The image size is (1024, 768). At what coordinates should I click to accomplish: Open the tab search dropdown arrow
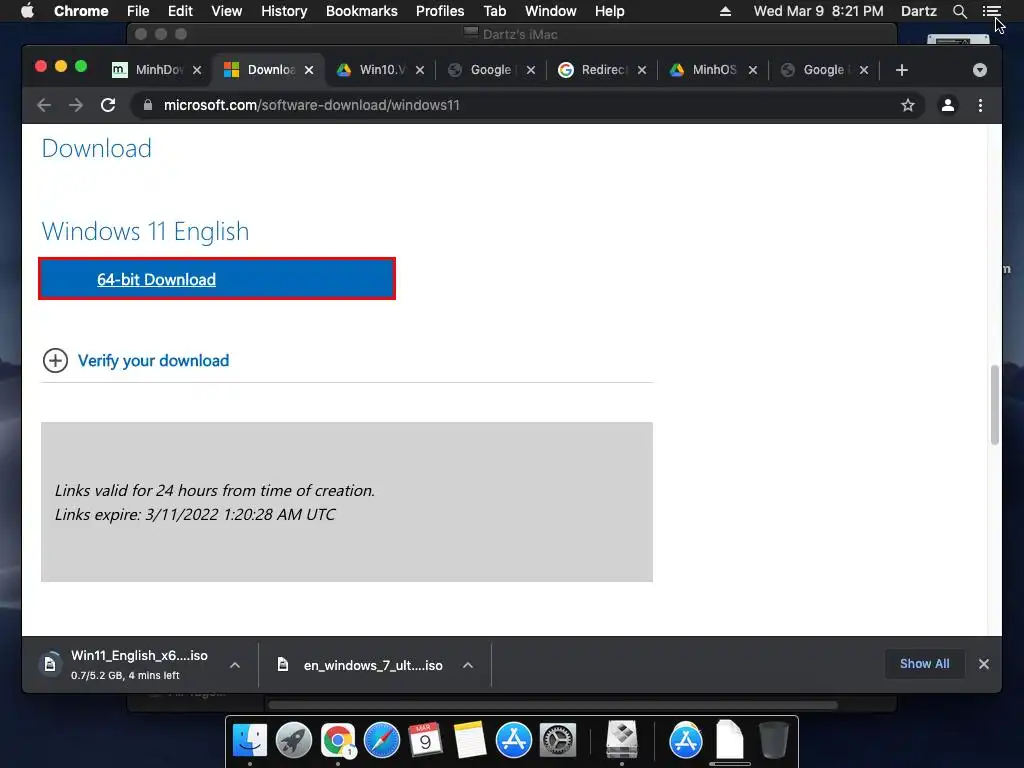coord(980,70)
